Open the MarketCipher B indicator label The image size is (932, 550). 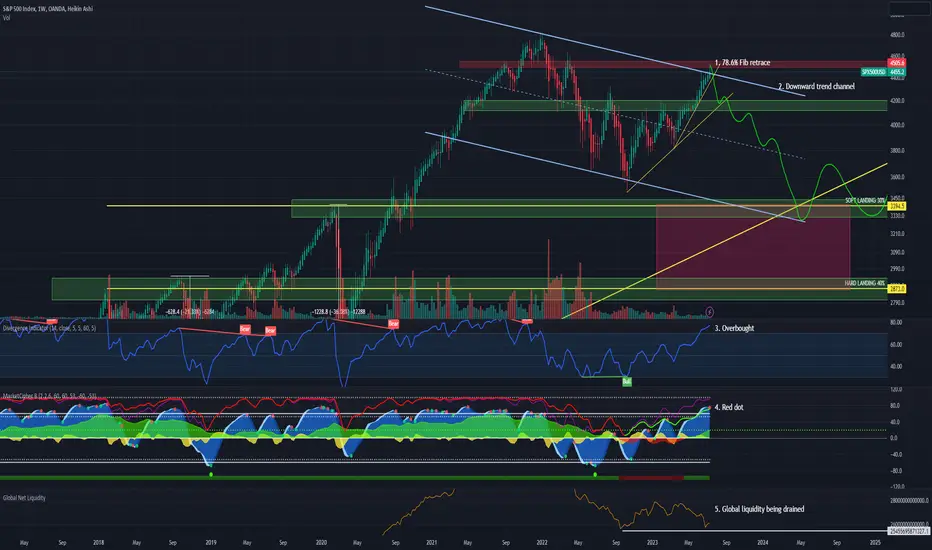click(x=49, y=395)
